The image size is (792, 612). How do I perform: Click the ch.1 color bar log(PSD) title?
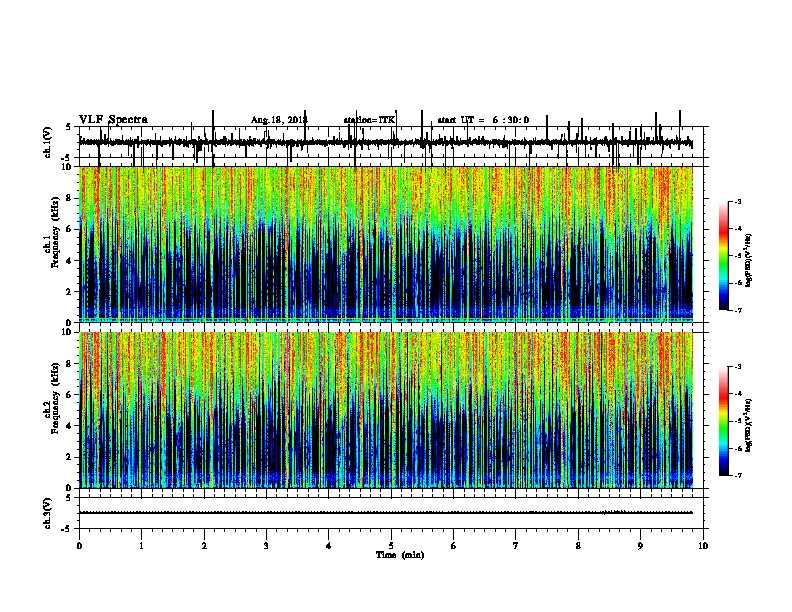coord(748,261)
